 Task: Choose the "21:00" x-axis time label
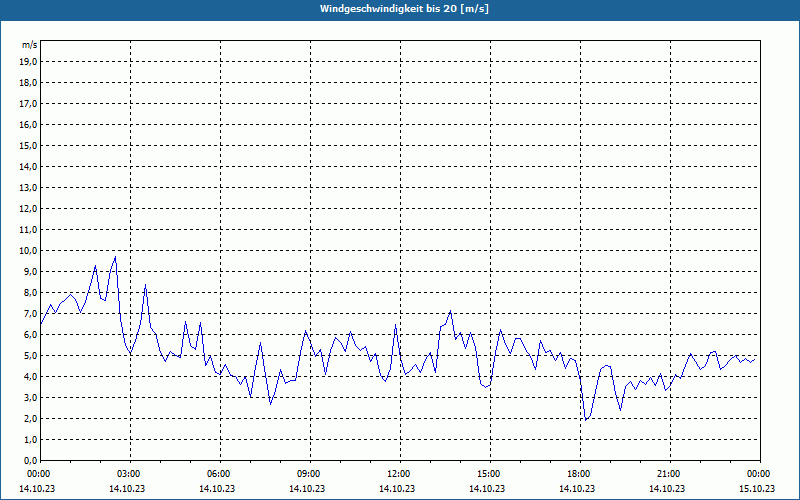[670, 474]
